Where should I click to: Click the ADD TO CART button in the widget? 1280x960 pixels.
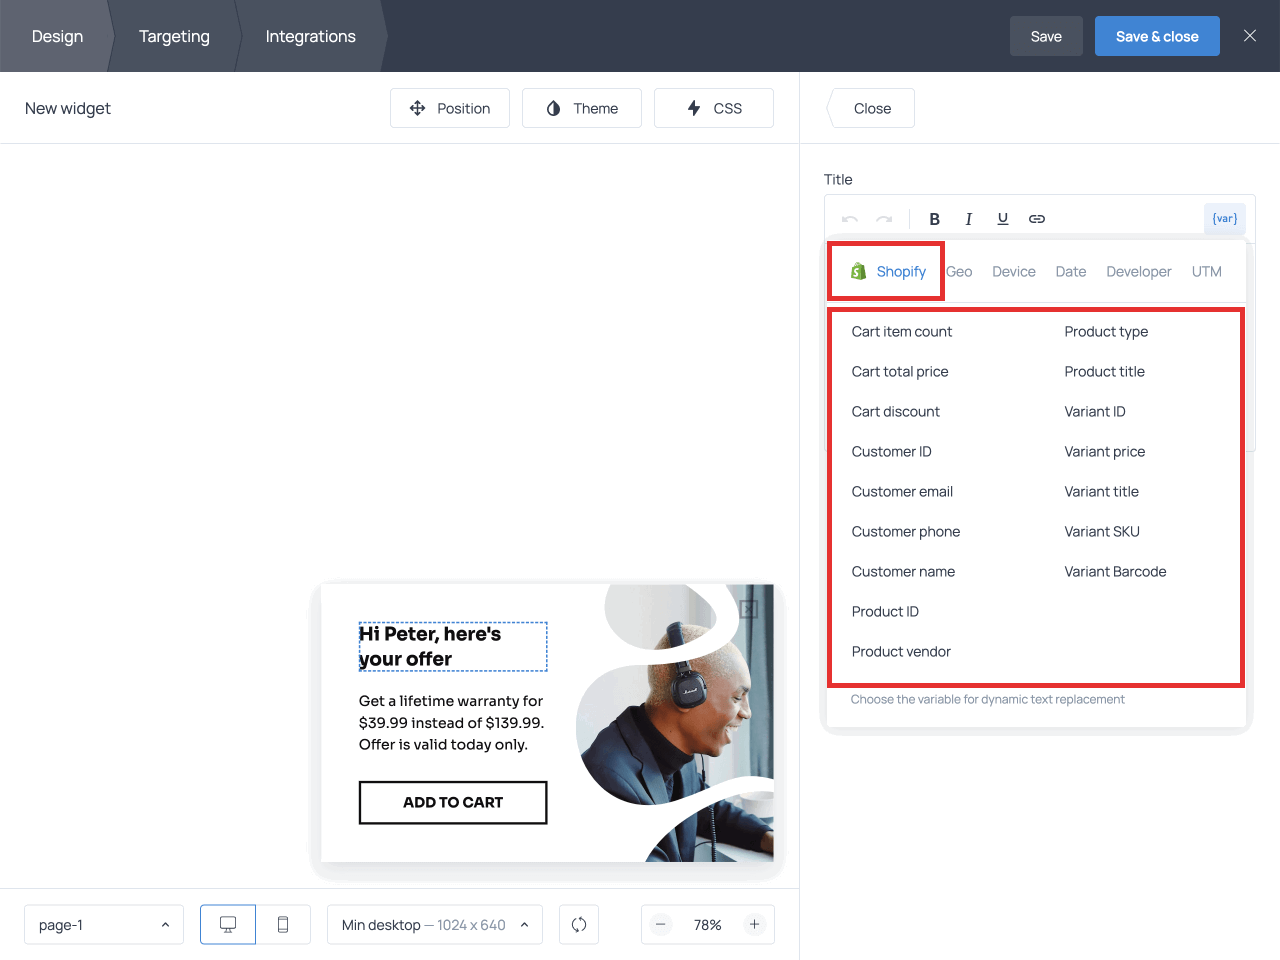453,803
